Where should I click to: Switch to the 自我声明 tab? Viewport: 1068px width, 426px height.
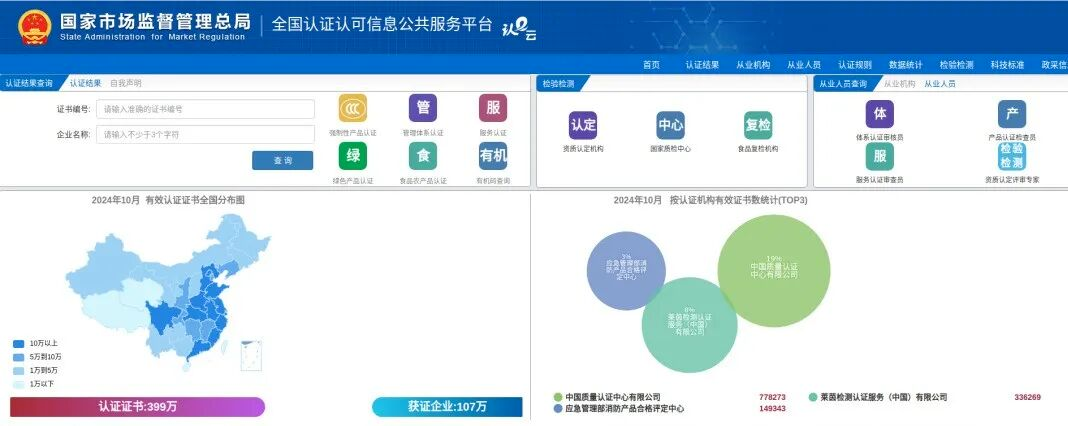point(126,83)
